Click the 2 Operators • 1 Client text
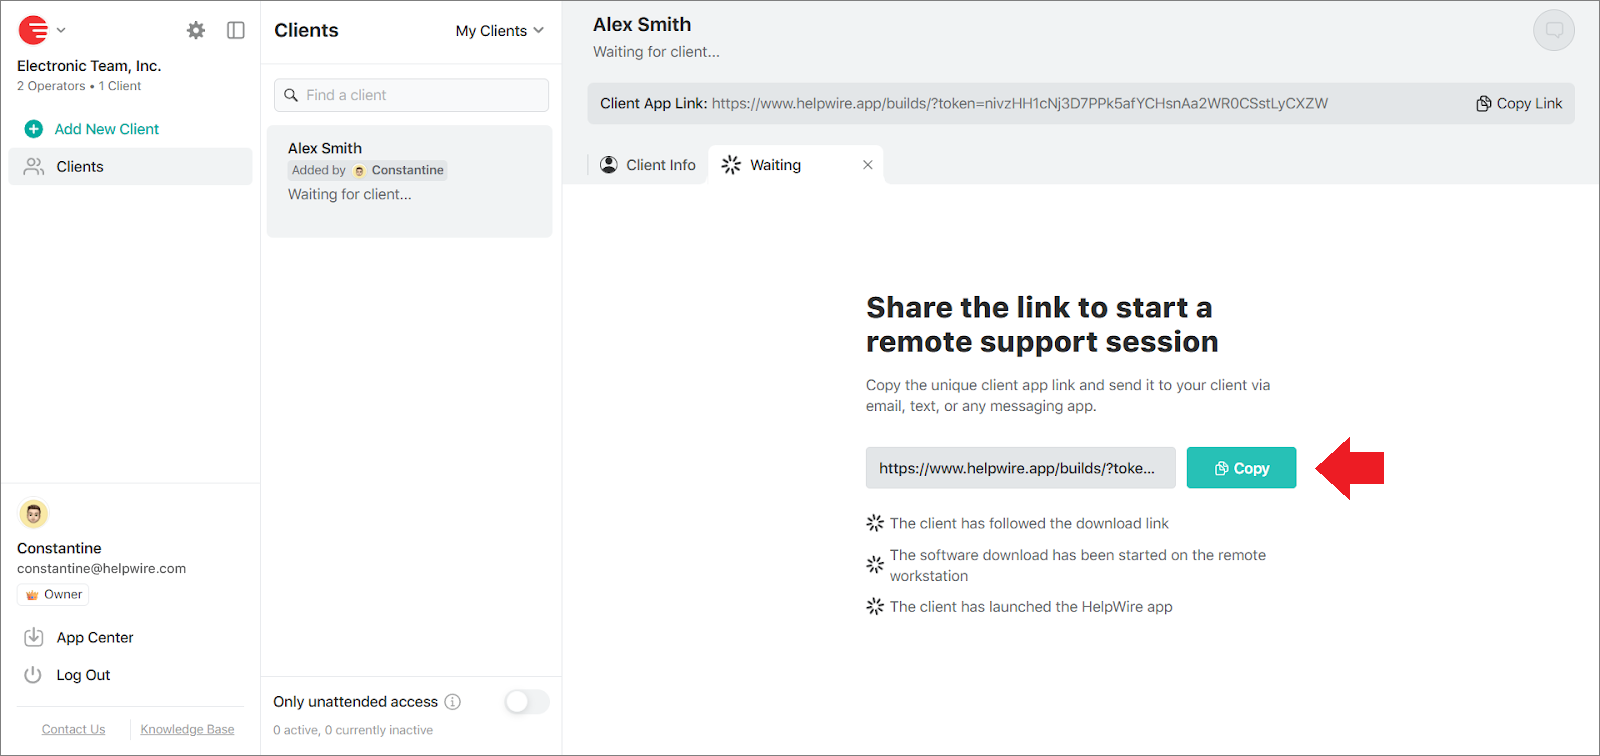Screen dimensions: 1600x756 [79, 86]
